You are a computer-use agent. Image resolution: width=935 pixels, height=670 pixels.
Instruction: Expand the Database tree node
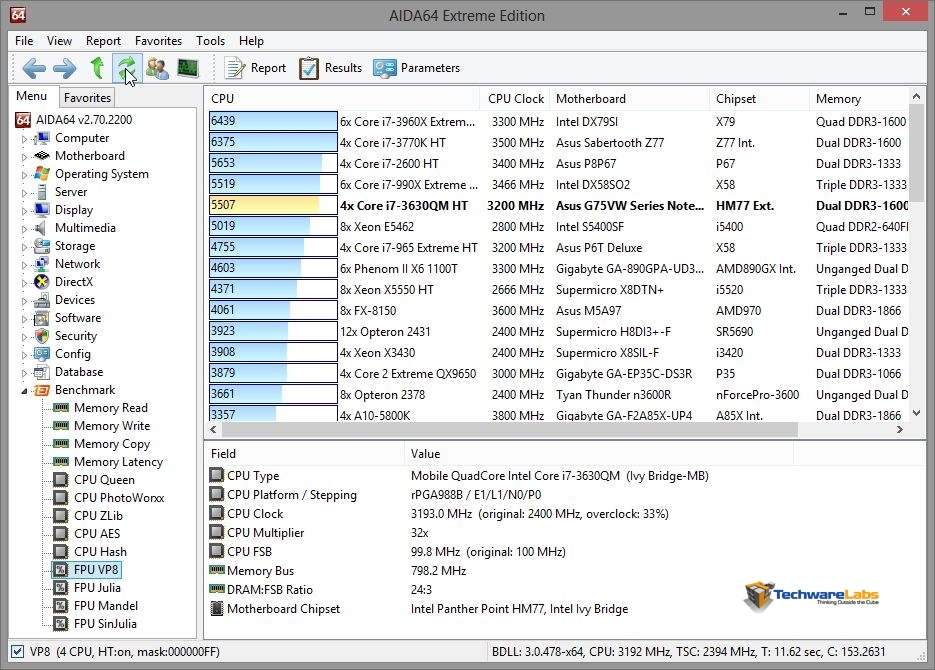click(24, 373)
